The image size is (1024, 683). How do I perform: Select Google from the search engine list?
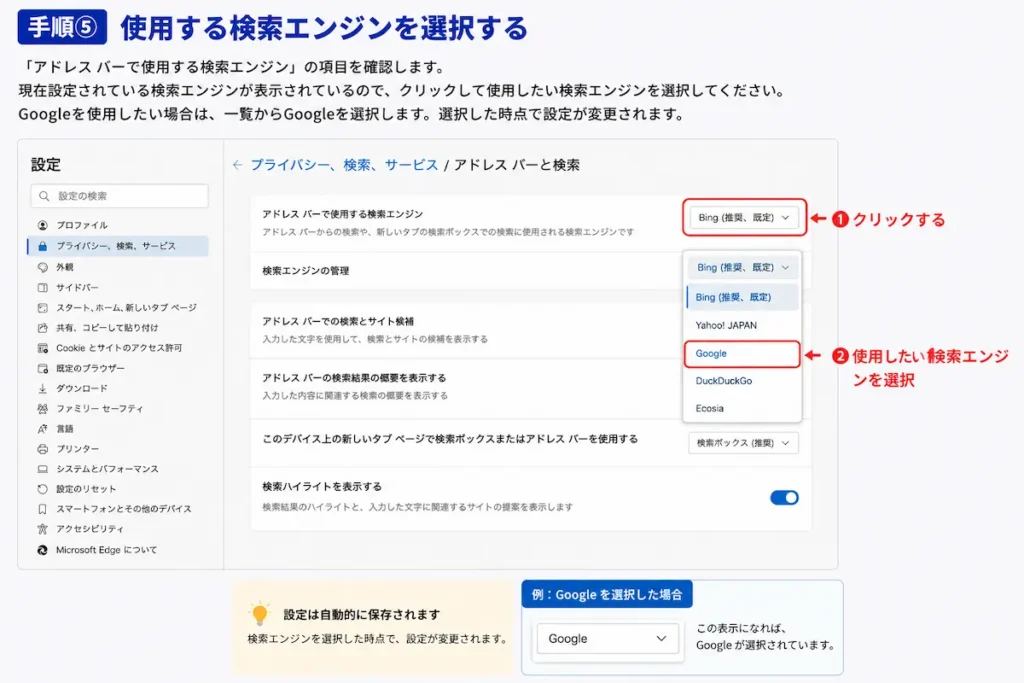743,353
